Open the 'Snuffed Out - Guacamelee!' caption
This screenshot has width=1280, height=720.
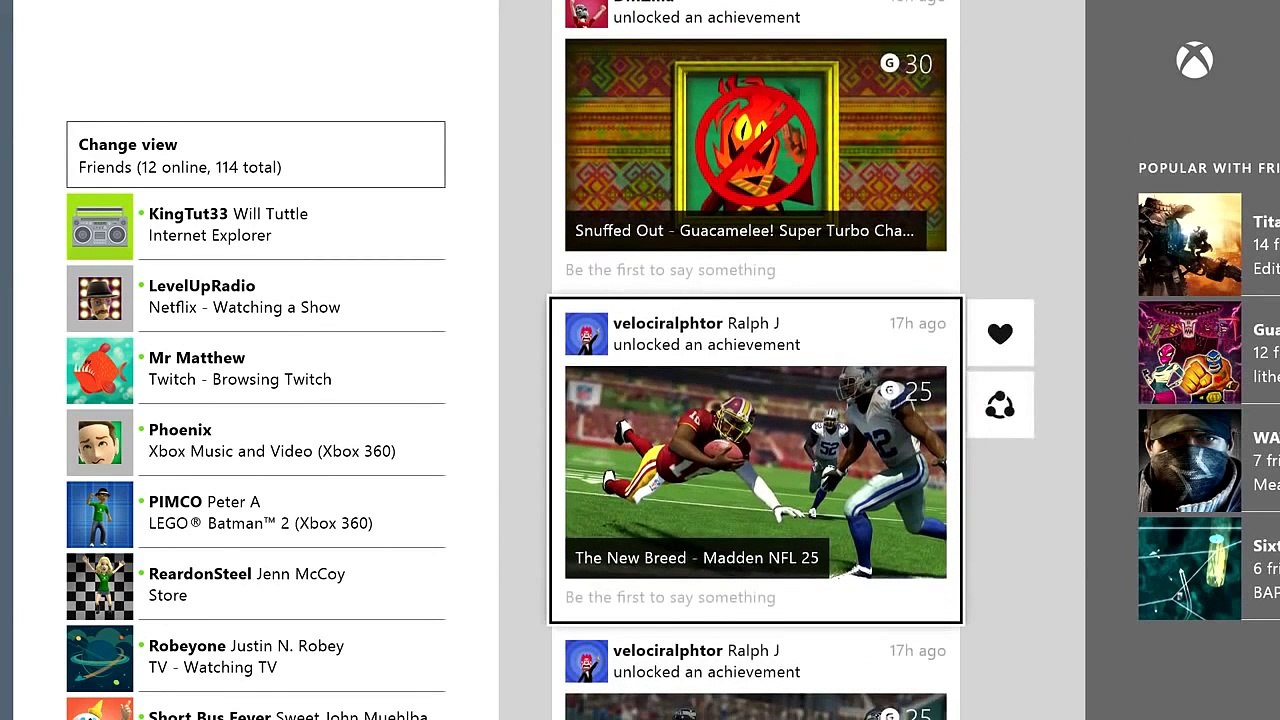tap(744, 231)
